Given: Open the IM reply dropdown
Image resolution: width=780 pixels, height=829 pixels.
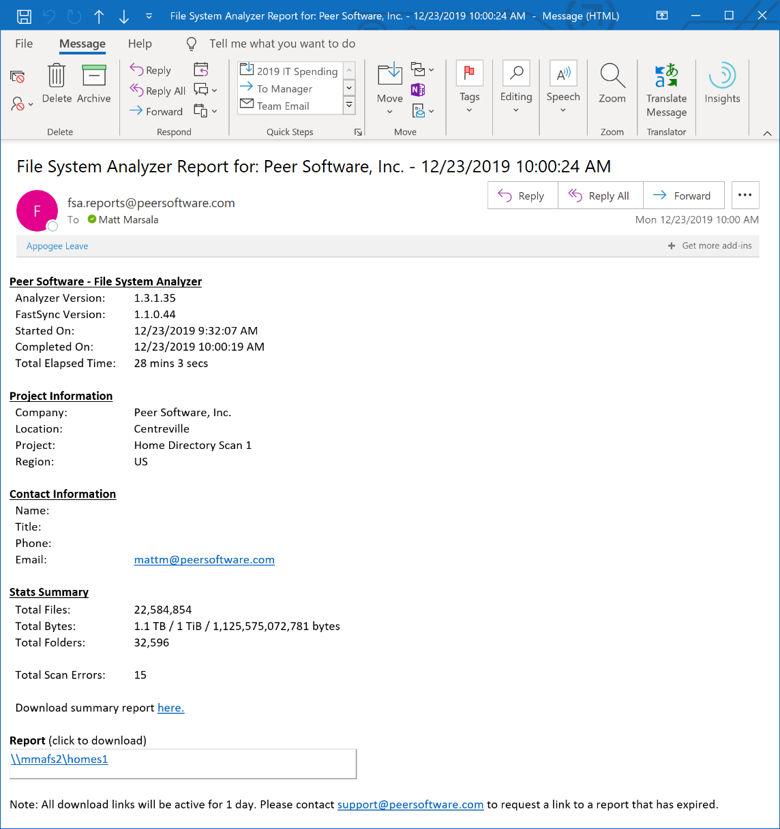Looking at the screenshot, I should [206, 90].
